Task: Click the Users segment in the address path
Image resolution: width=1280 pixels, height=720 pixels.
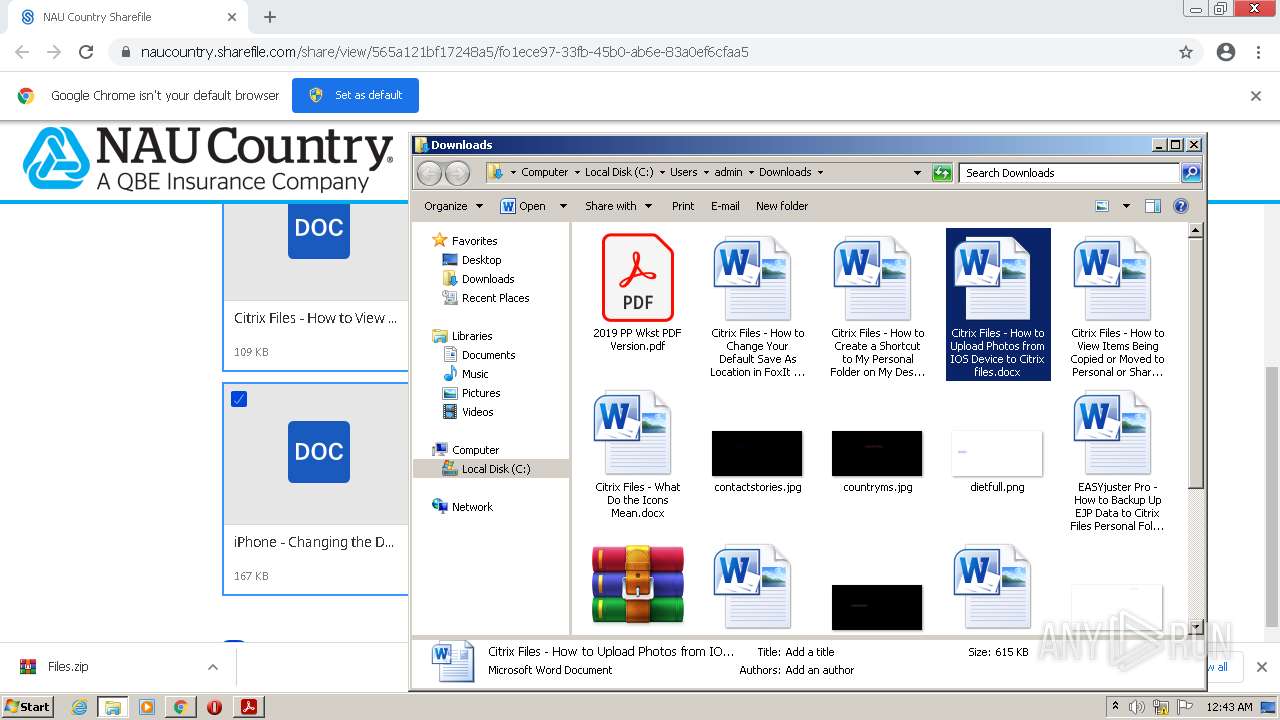Action: (x=683, y=172)
